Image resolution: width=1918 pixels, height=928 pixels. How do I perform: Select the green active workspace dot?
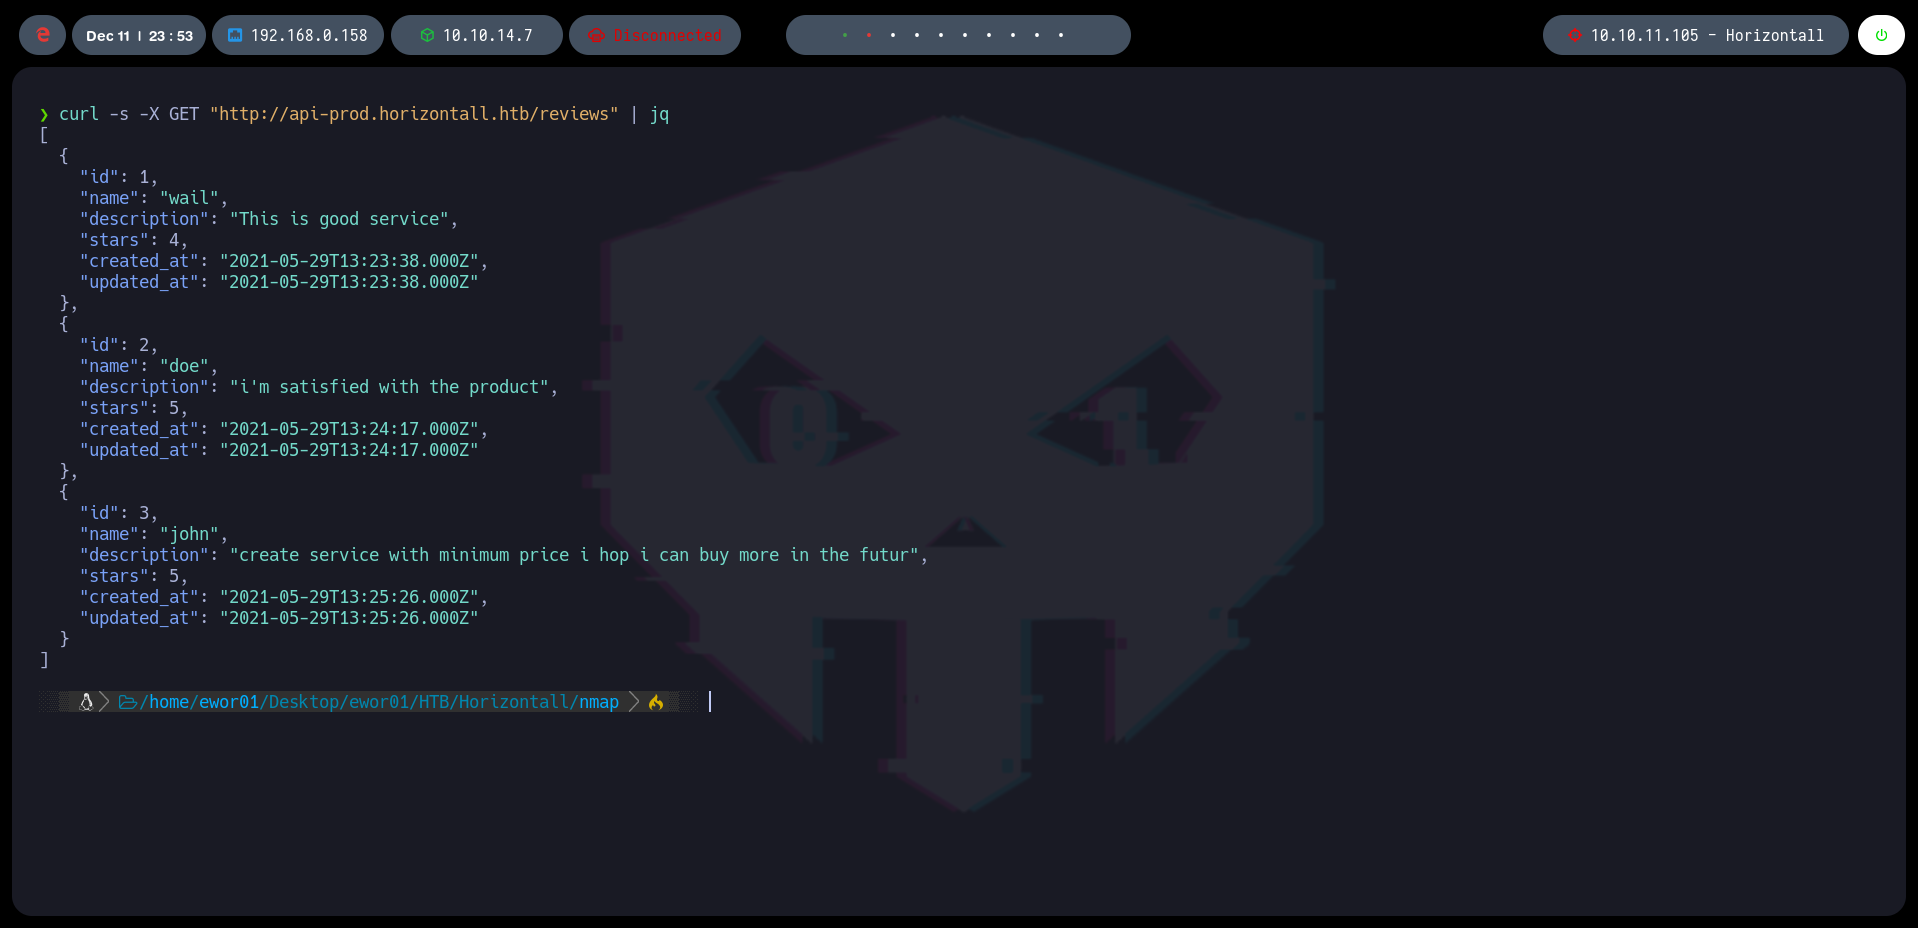[x=845, y=35]
